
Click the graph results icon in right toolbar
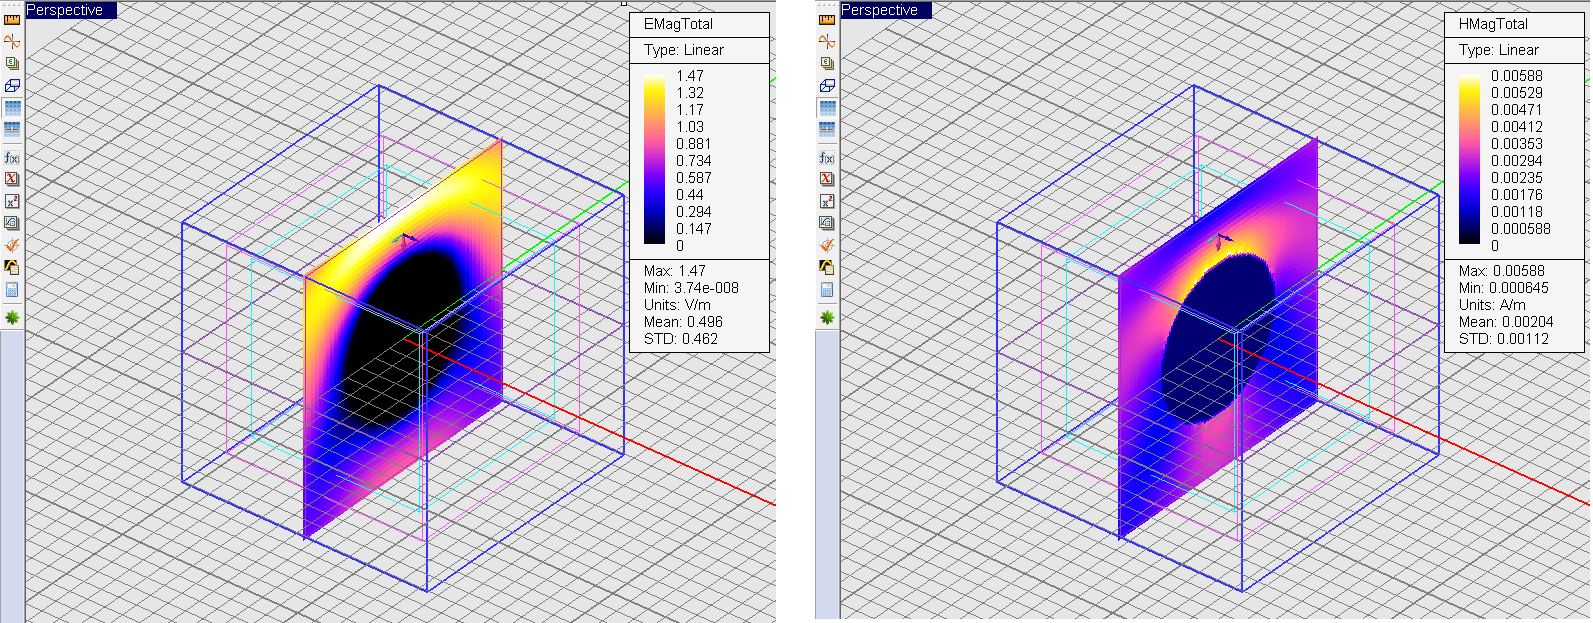(x=827, y=267)
